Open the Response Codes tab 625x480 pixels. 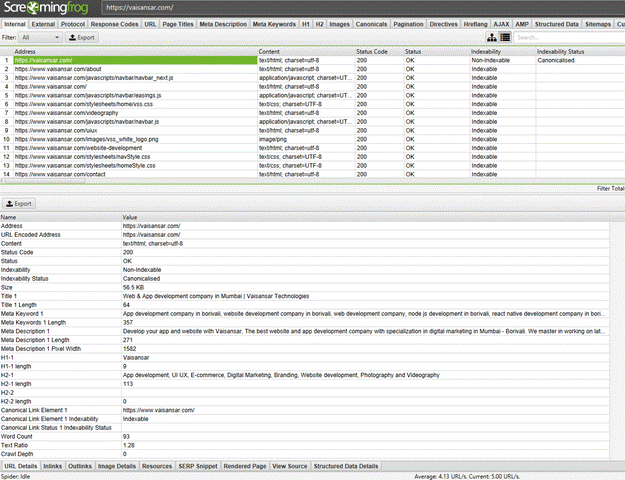click(115, 23)
